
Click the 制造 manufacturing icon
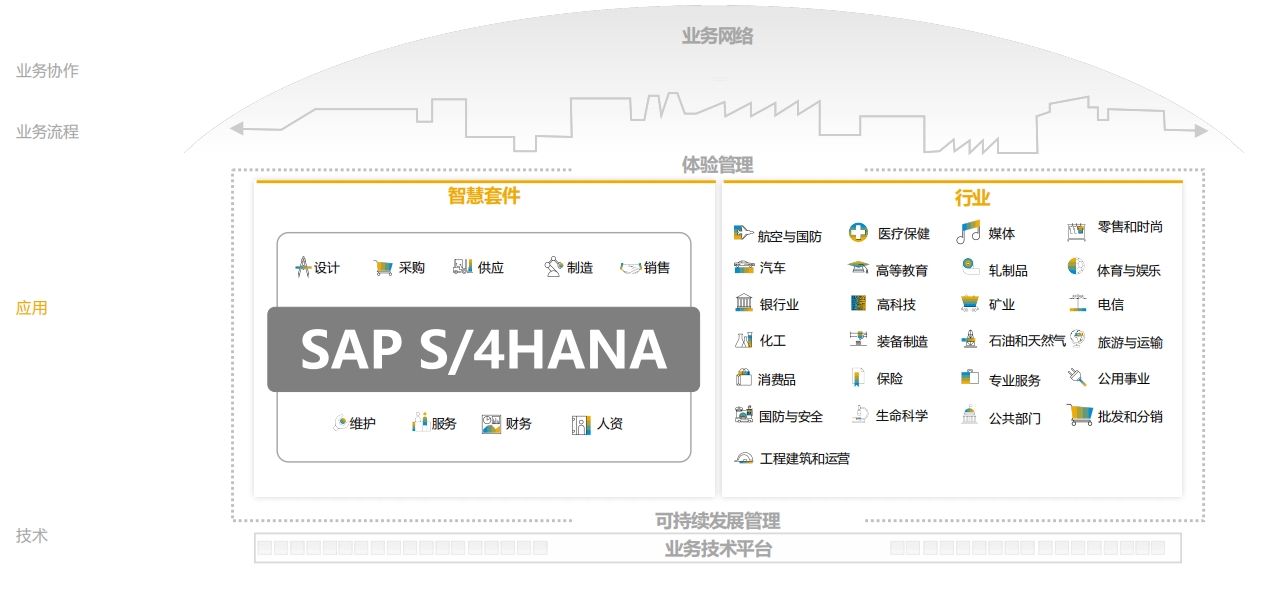pyautogui.click(x=553, y=267)
